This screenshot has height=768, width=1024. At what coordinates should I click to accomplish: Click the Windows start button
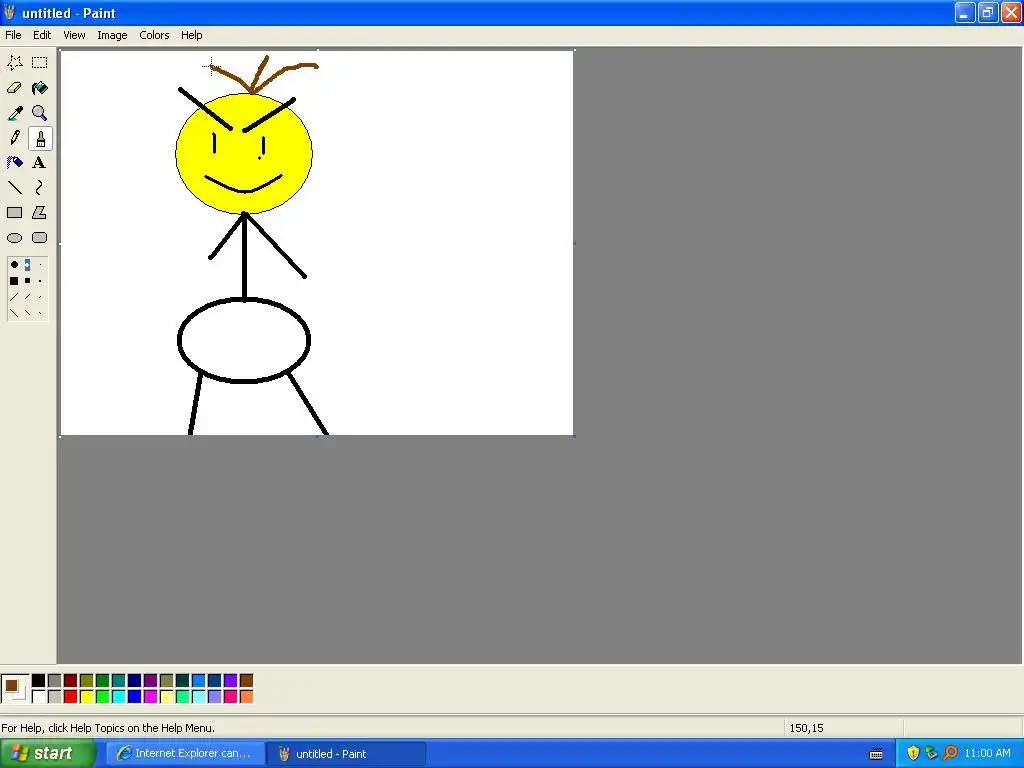coord(47,754)
